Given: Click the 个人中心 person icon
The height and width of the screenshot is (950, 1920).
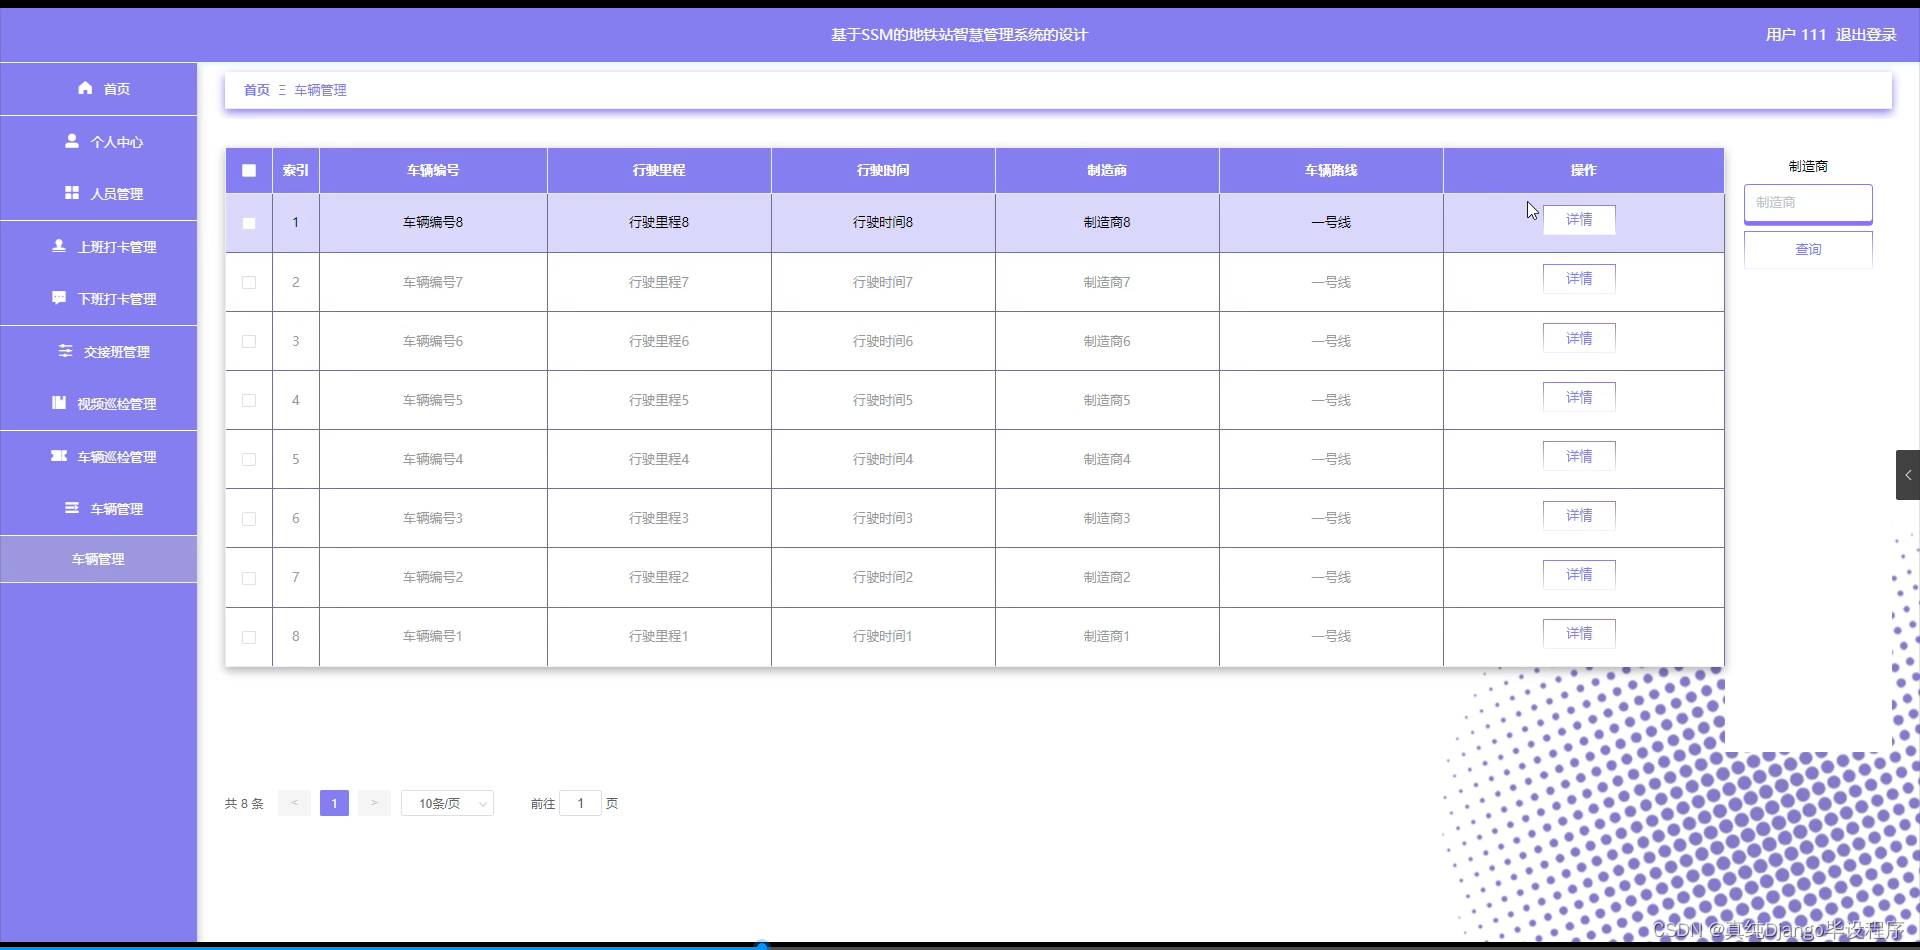Looking at the screenshot, I should [x=72, y=141].
